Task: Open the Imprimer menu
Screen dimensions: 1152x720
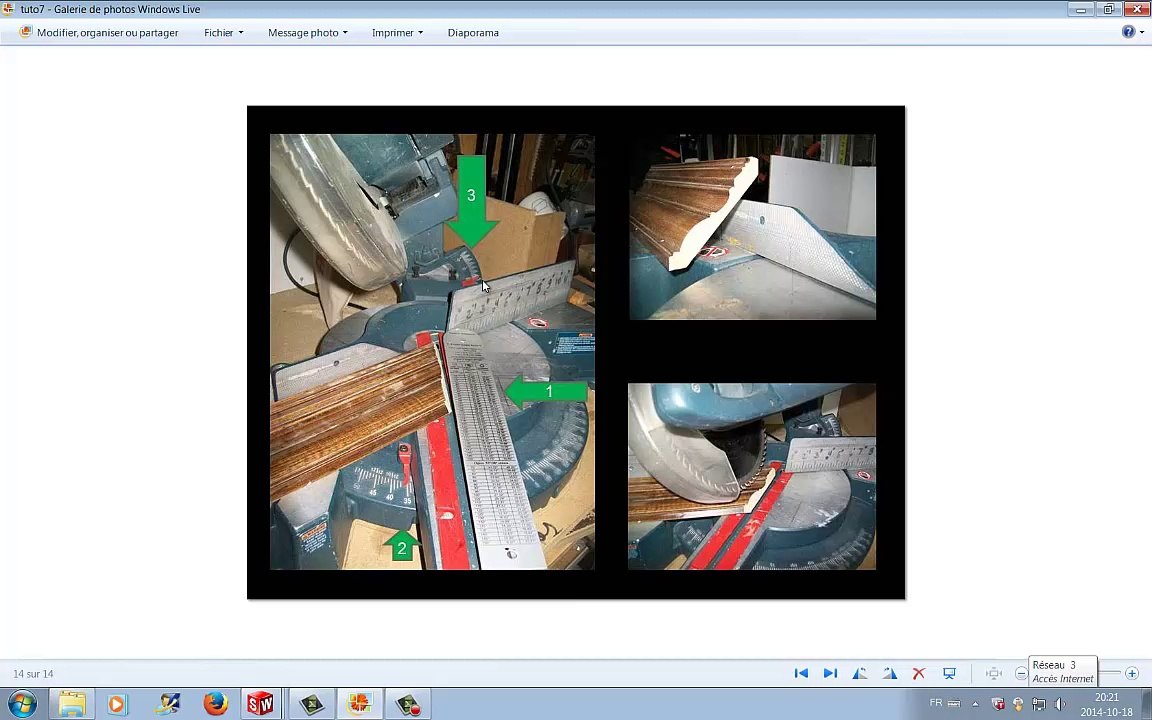Action: click(x=397, y=32)
